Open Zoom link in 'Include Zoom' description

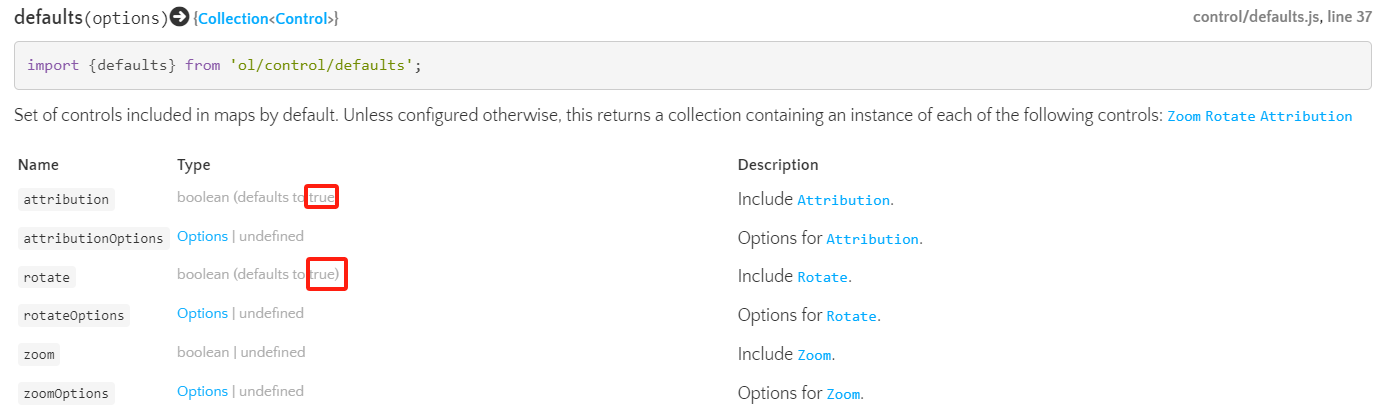click(814, 355)
